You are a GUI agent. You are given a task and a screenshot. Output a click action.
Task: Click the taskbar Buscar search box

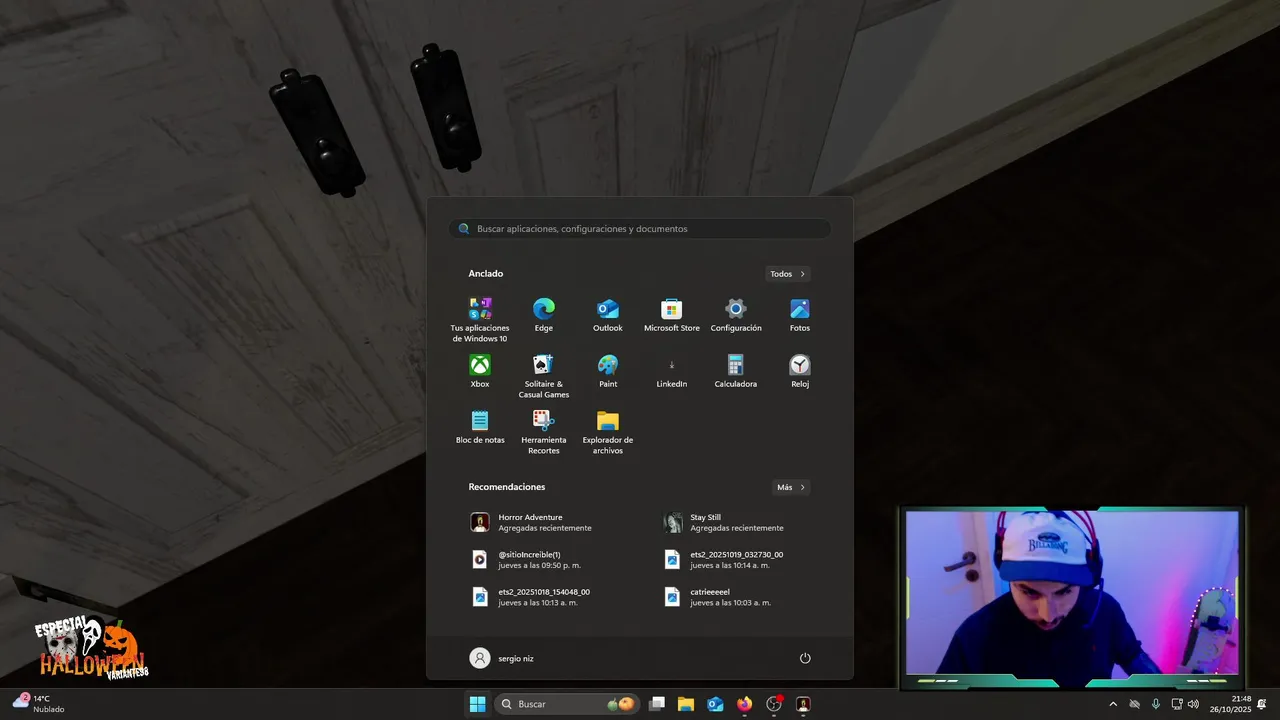coord(567,704)
